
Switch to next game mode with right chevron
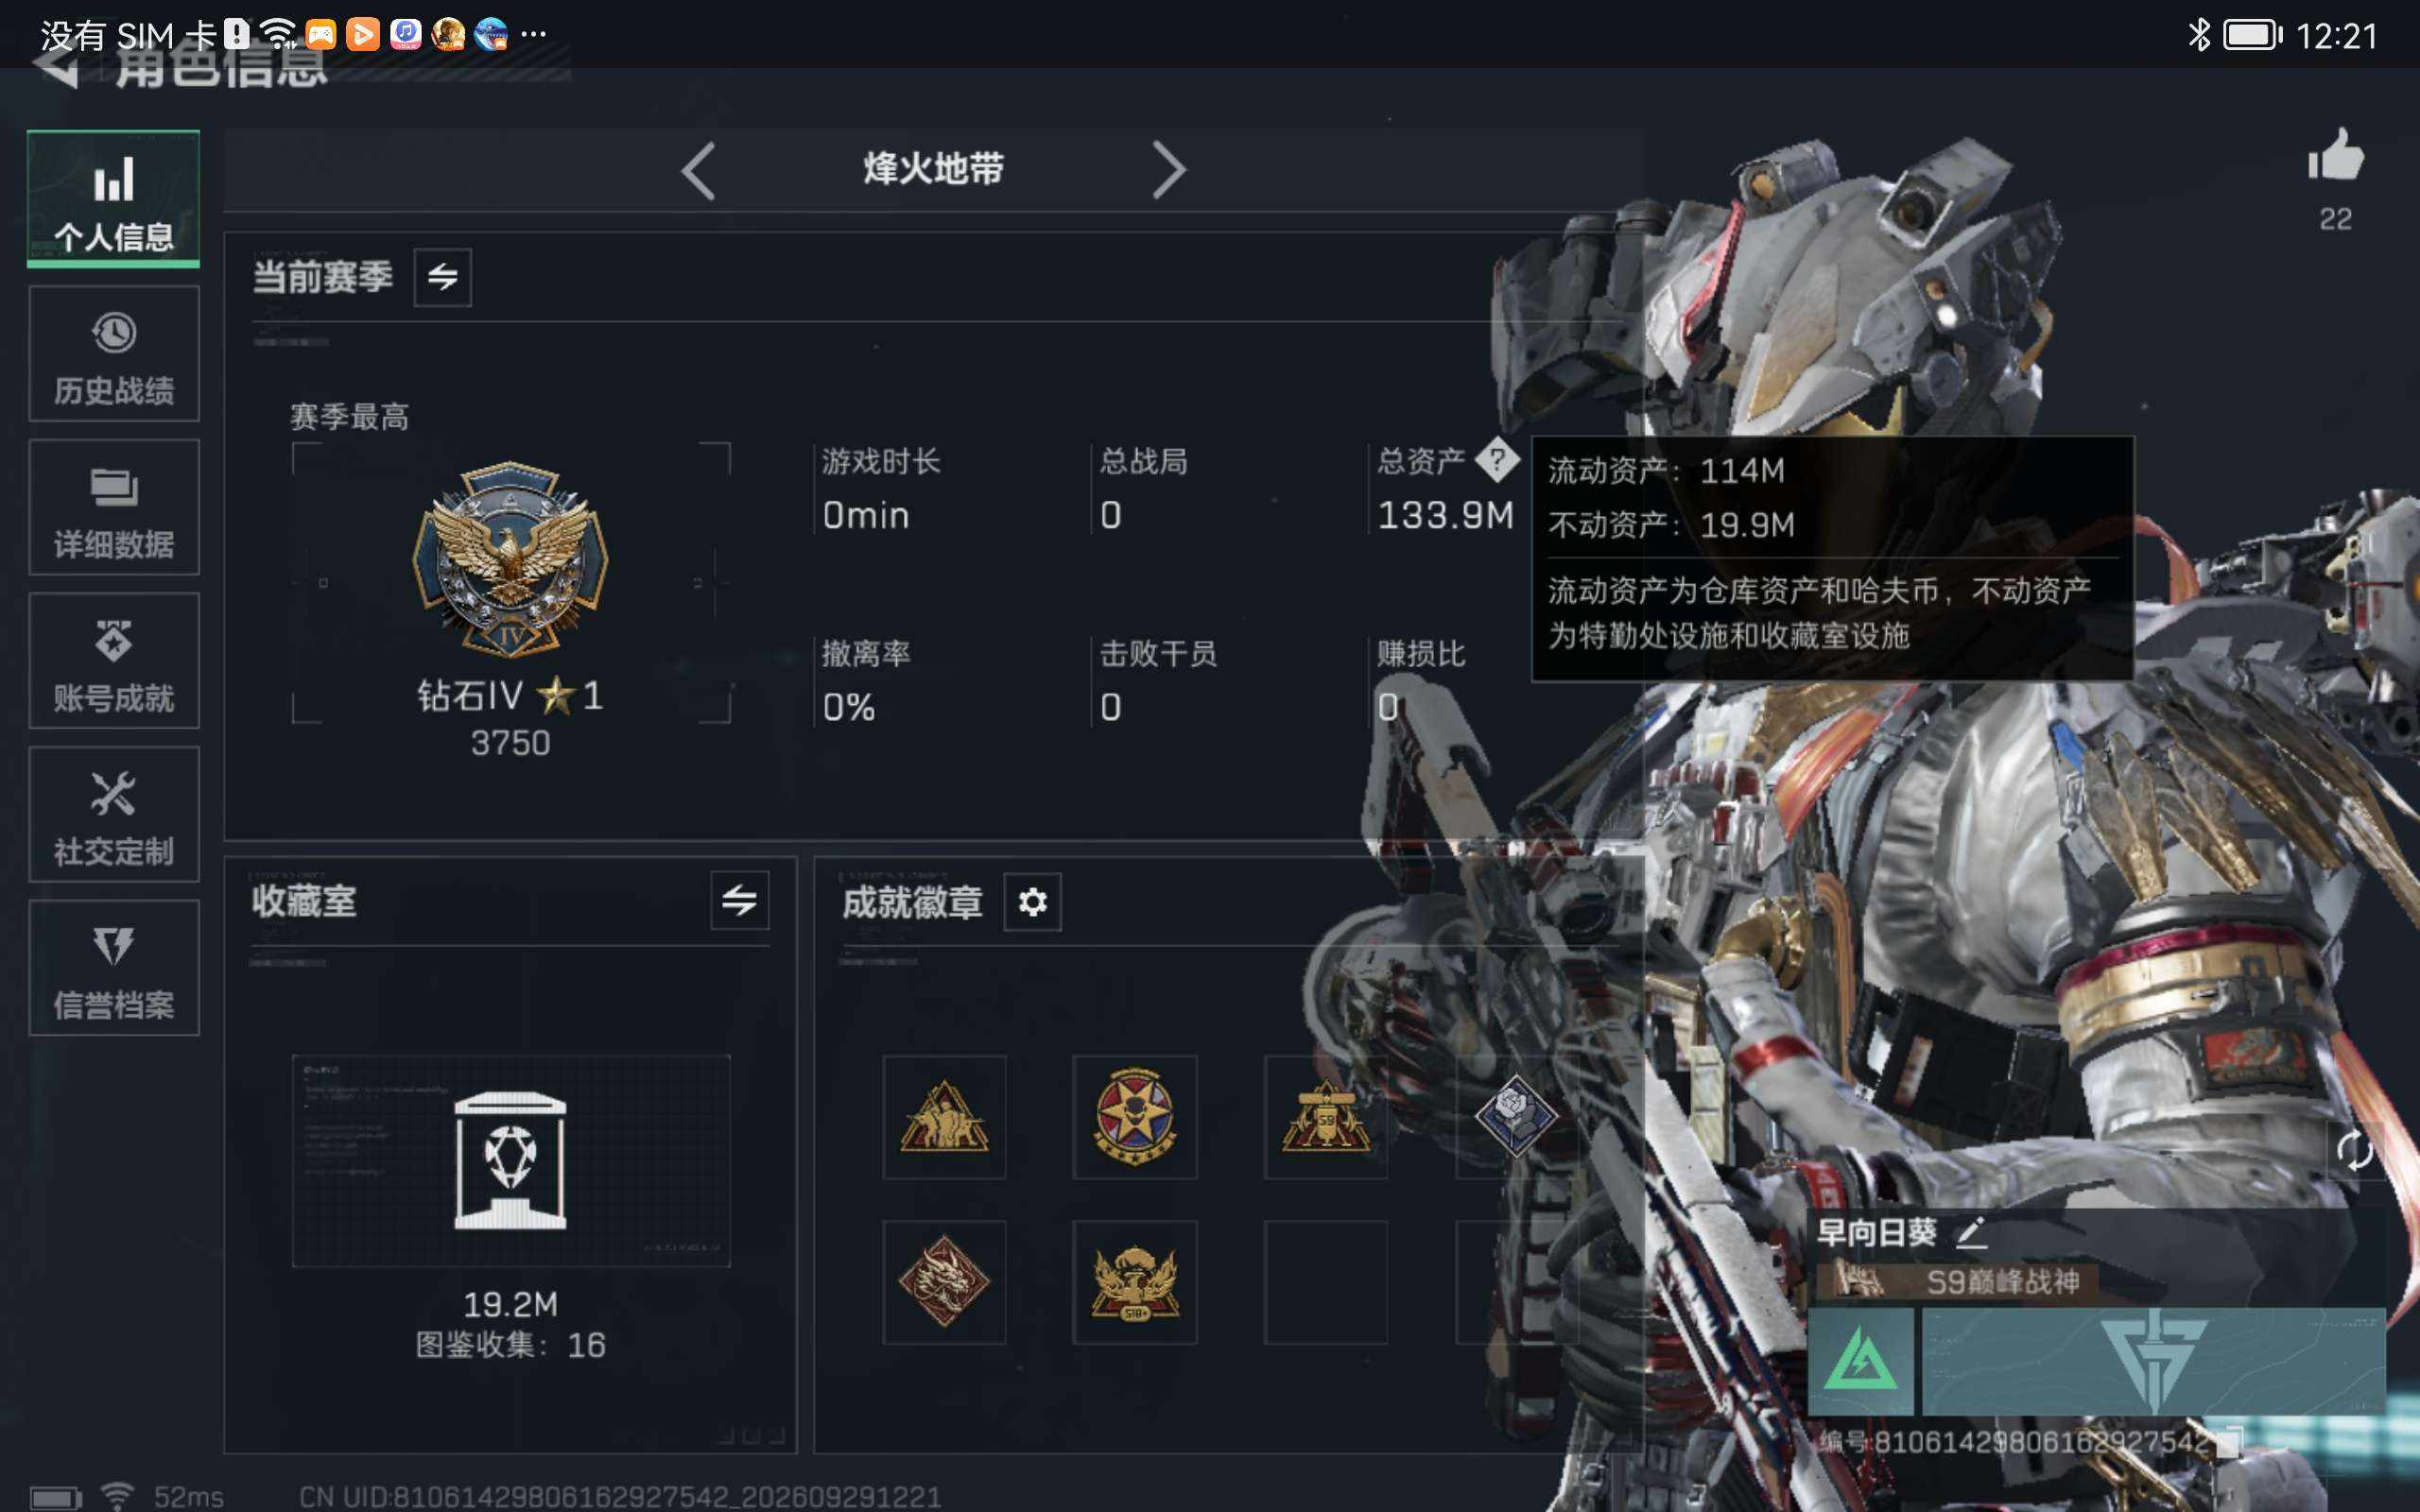point(1168,170)
